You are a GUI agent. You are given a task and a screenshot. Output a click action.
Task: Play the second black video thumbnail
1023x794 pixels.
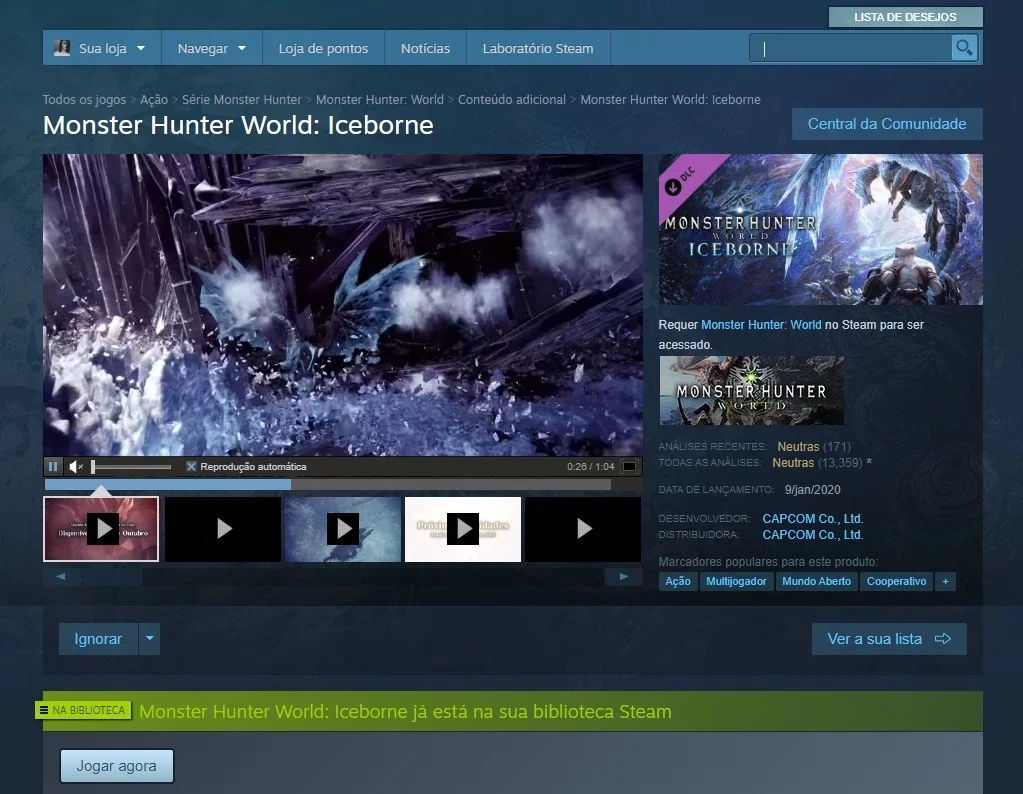(223, 528)
